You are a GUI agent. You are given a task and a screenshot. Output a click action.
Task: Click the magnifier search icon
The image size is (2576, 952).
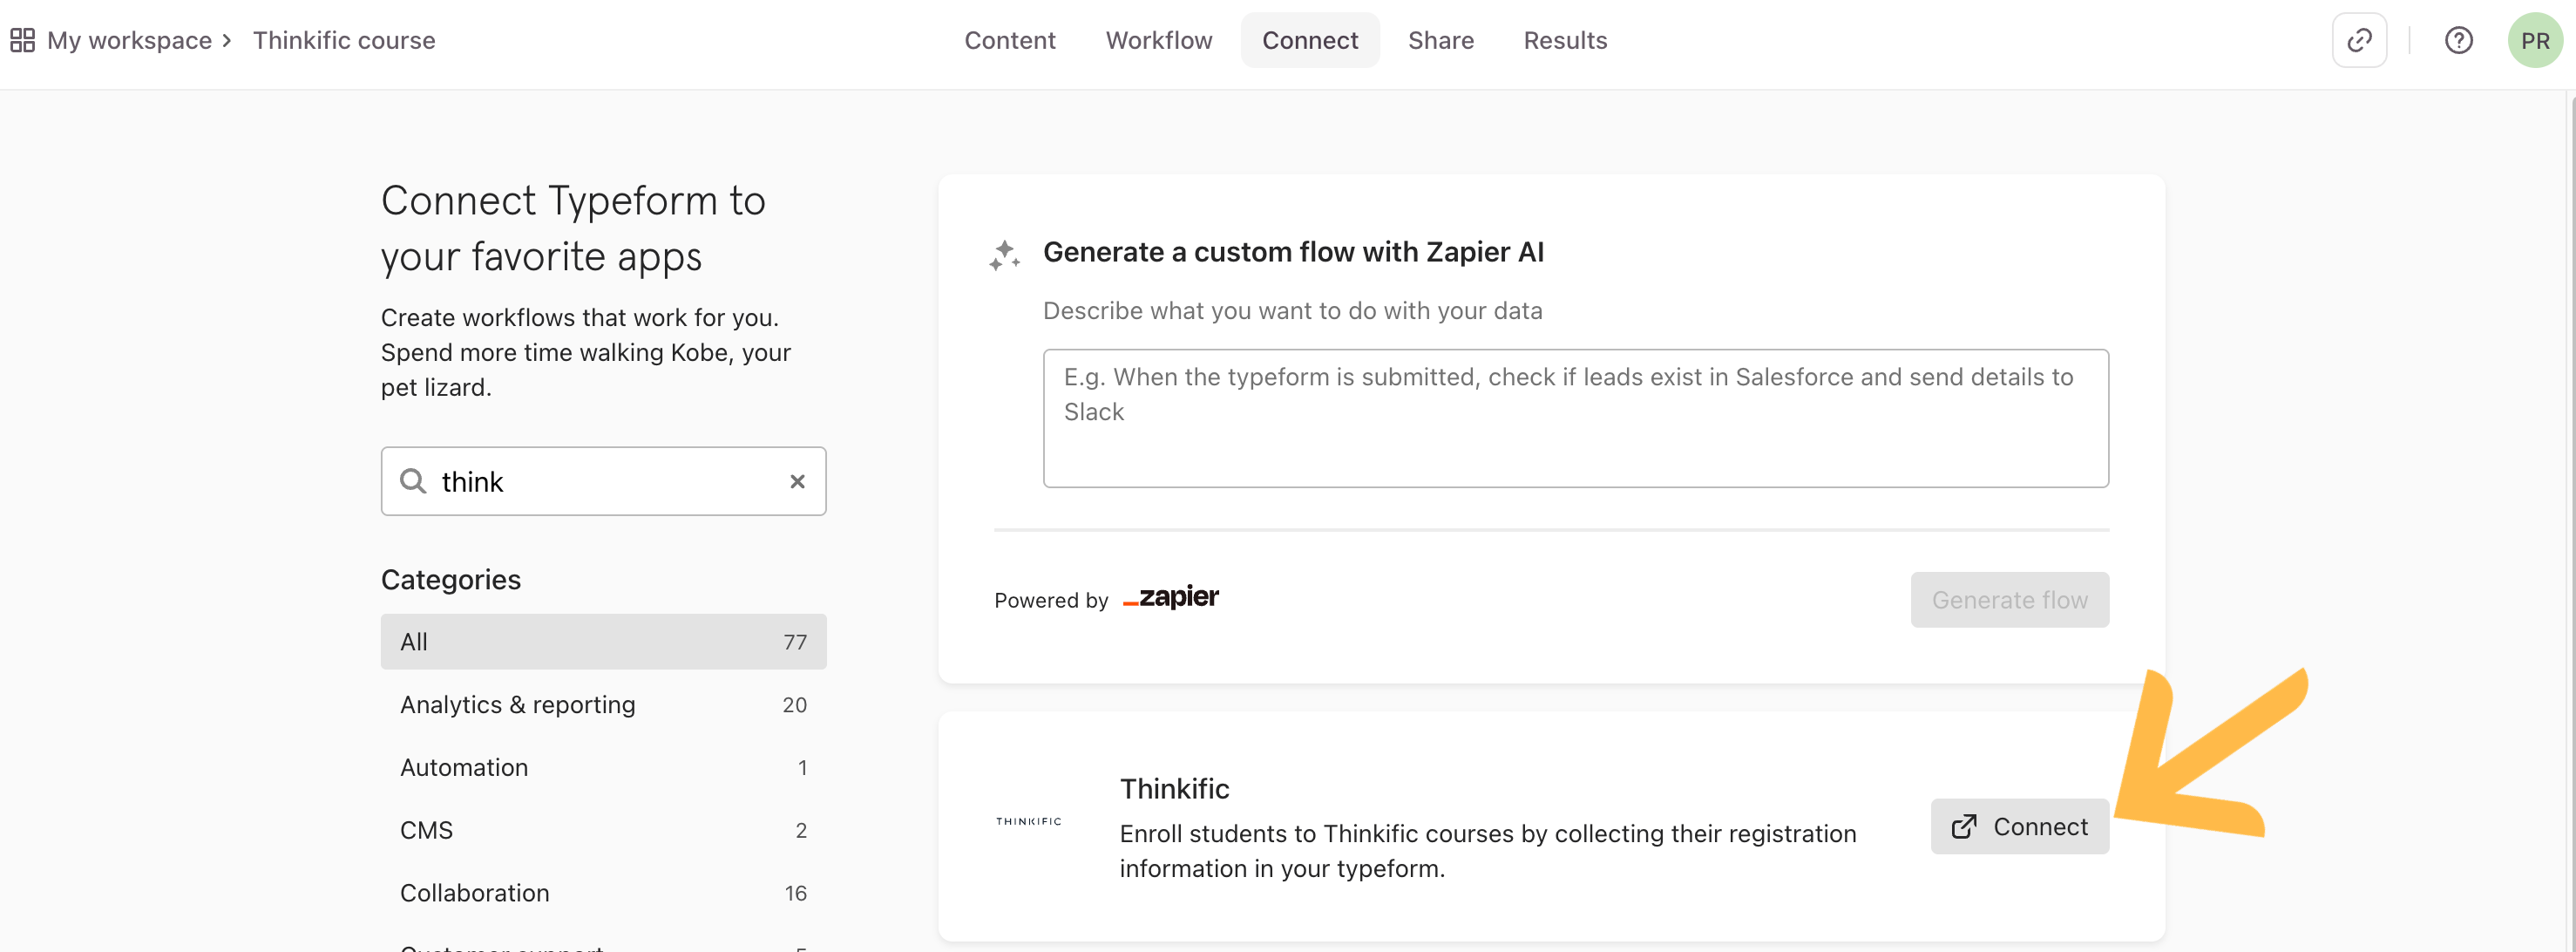[x=413, y=481]
